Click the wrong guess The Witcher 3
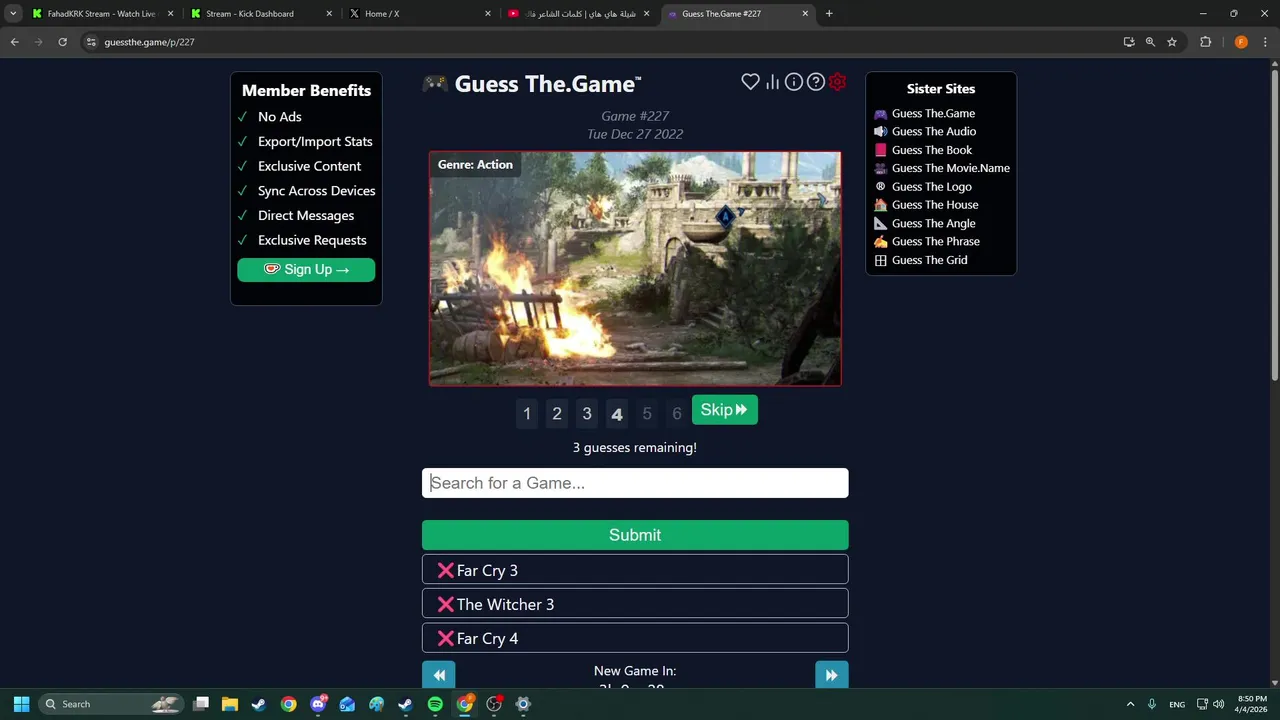The image size is (1280, 720). (x=635, y=604)
